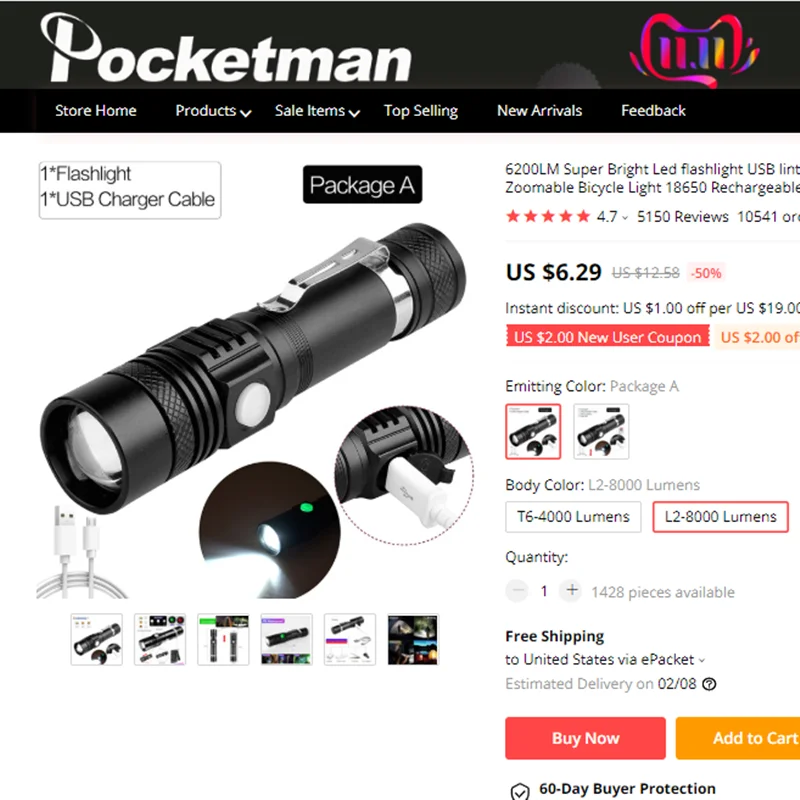Claim the US $2.00 New User Coupon
800x800 pixels.
[608, 337]
